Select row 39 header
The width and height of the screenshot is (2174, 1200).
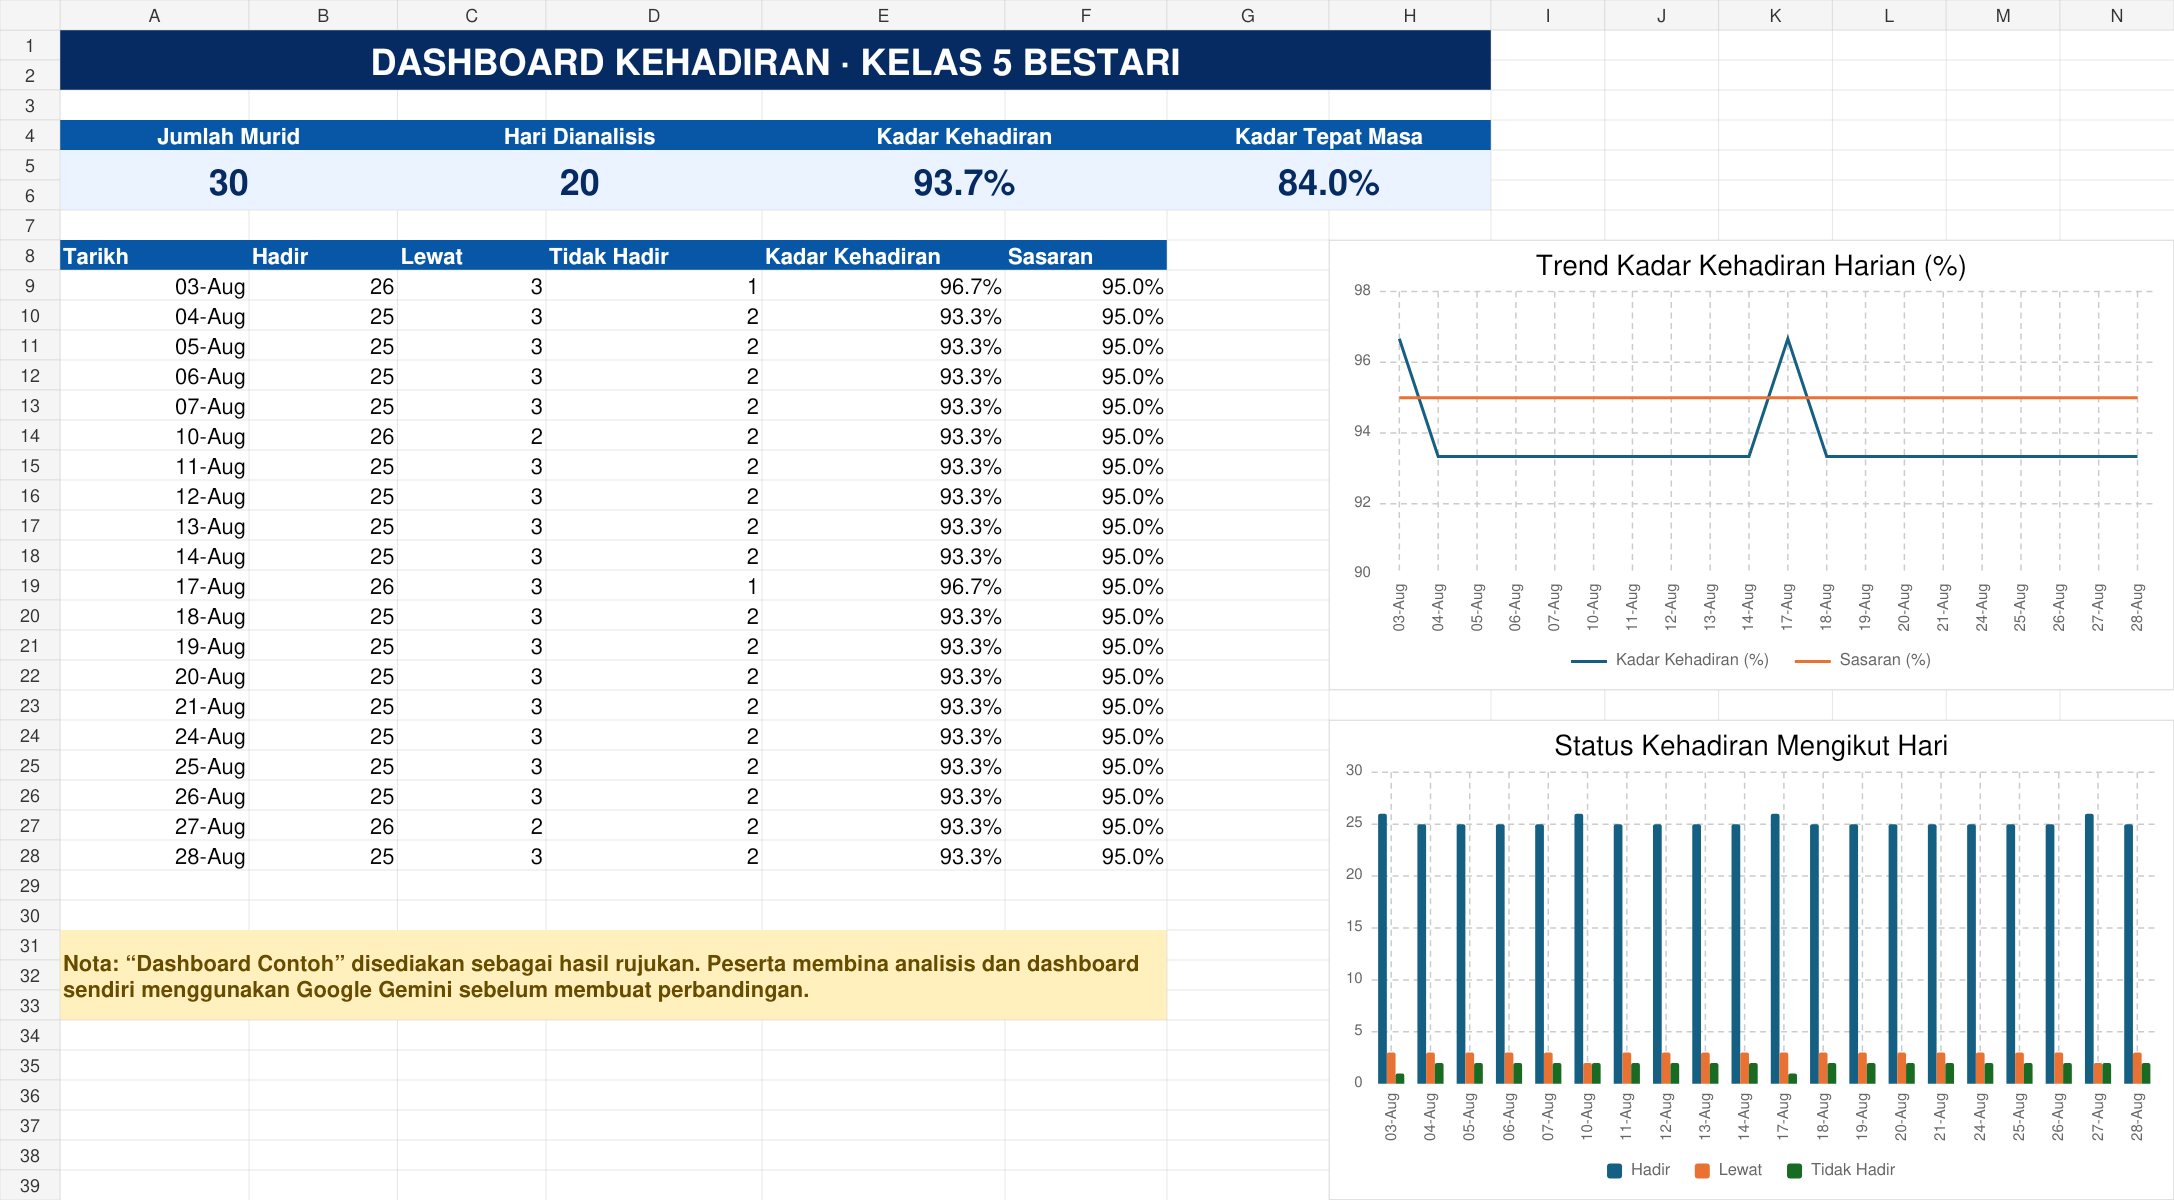(30, 1185)
